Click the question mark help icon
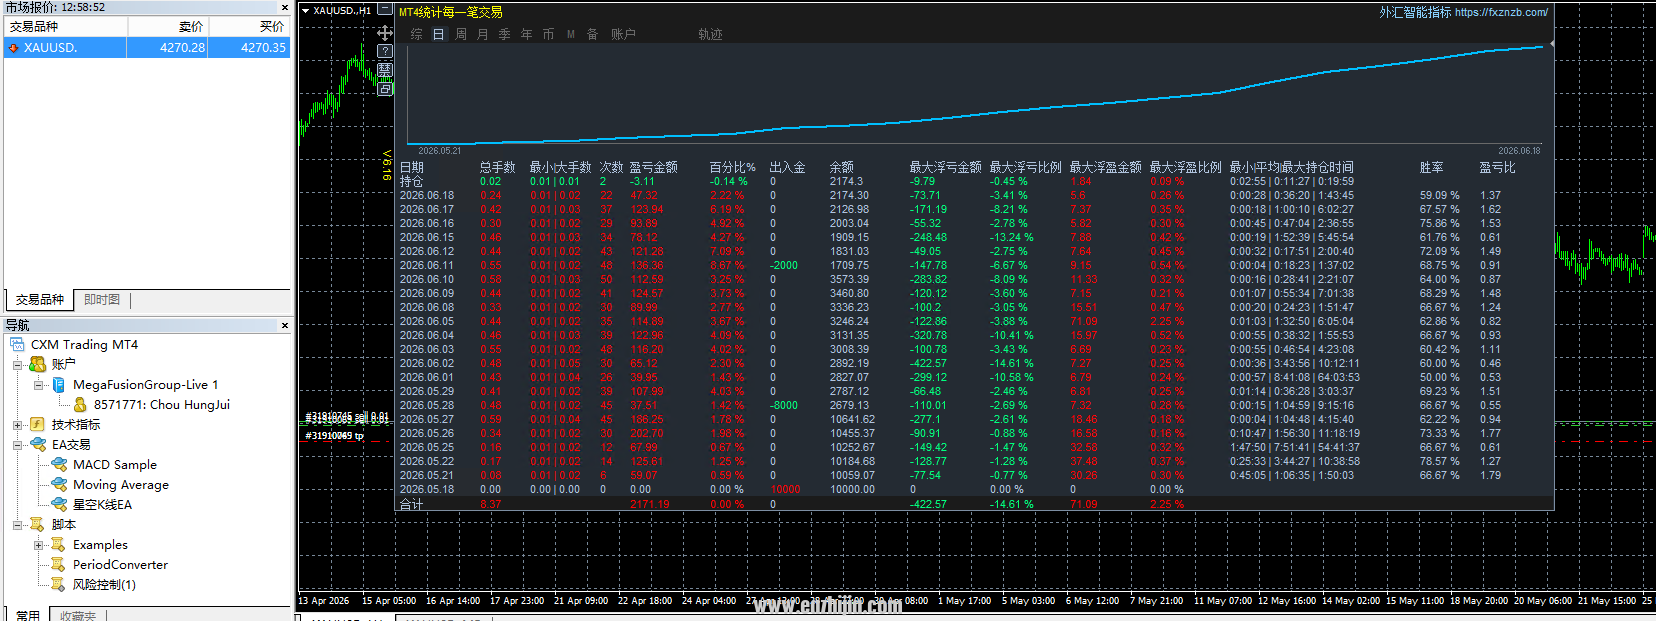 385,51
